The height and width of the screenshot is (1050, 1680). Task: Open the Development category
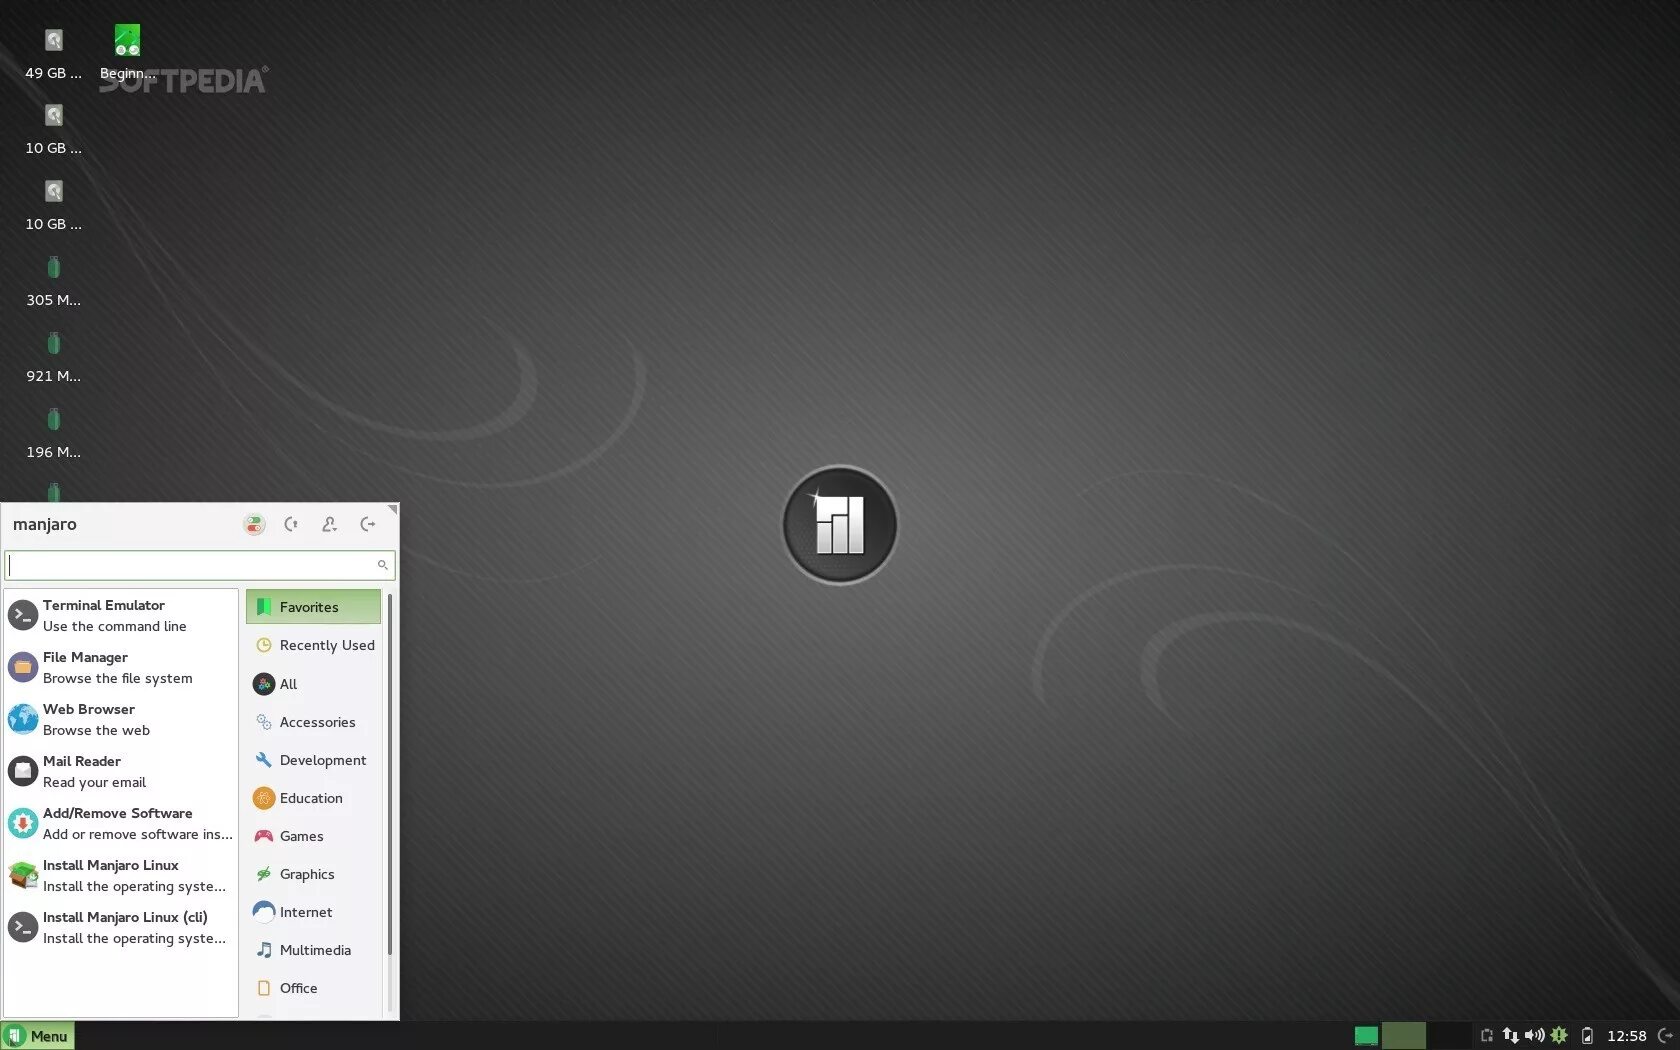(313, 760)
